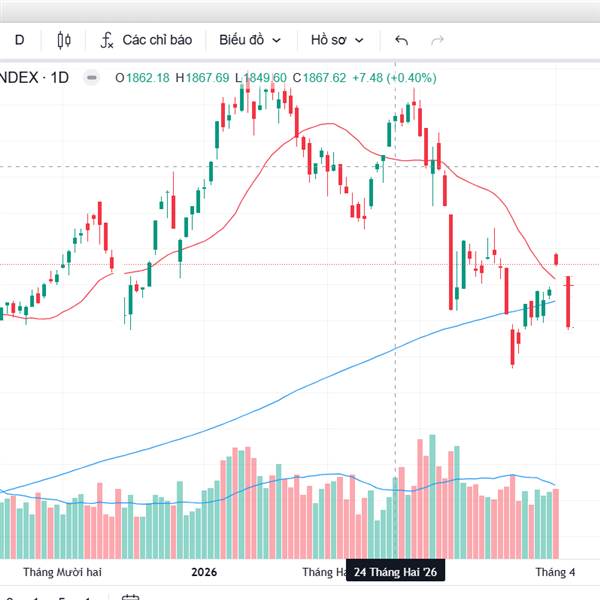Click the Tháng 4 time axis label
The width and height of the screenshot is (600, 600).
click(555, 572)
